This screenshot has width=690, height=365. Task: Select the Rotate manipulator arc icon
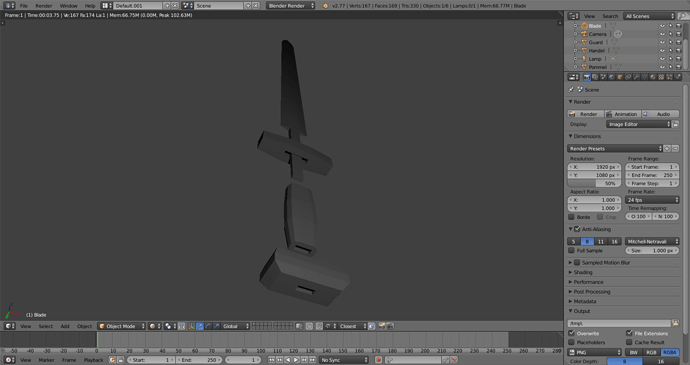pos(208,326)
